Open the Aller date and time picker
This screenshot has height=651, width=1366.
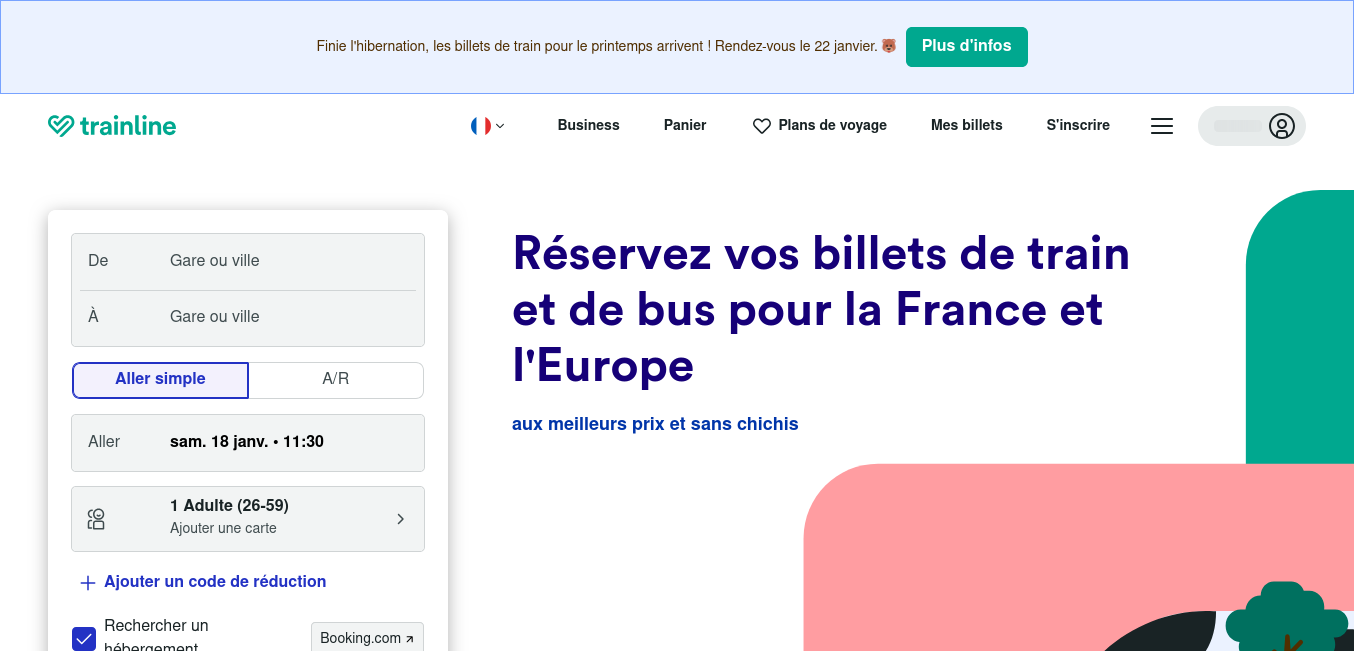point(248,442)
